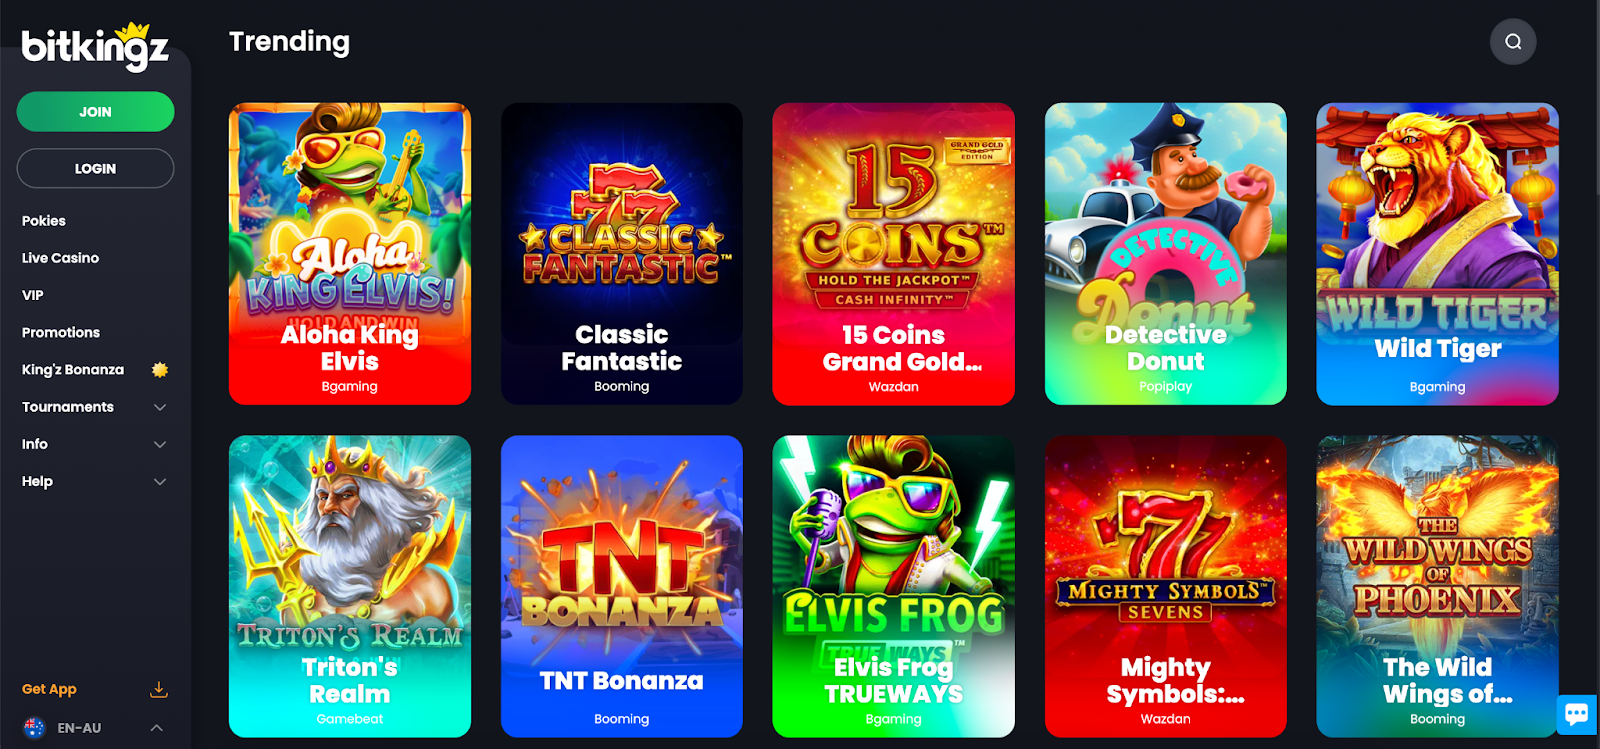Image resolution: width=1600 pixels, height=749 pixels.
Task: Click the bitkingz crown logo
Action: [x=95, y=46]
